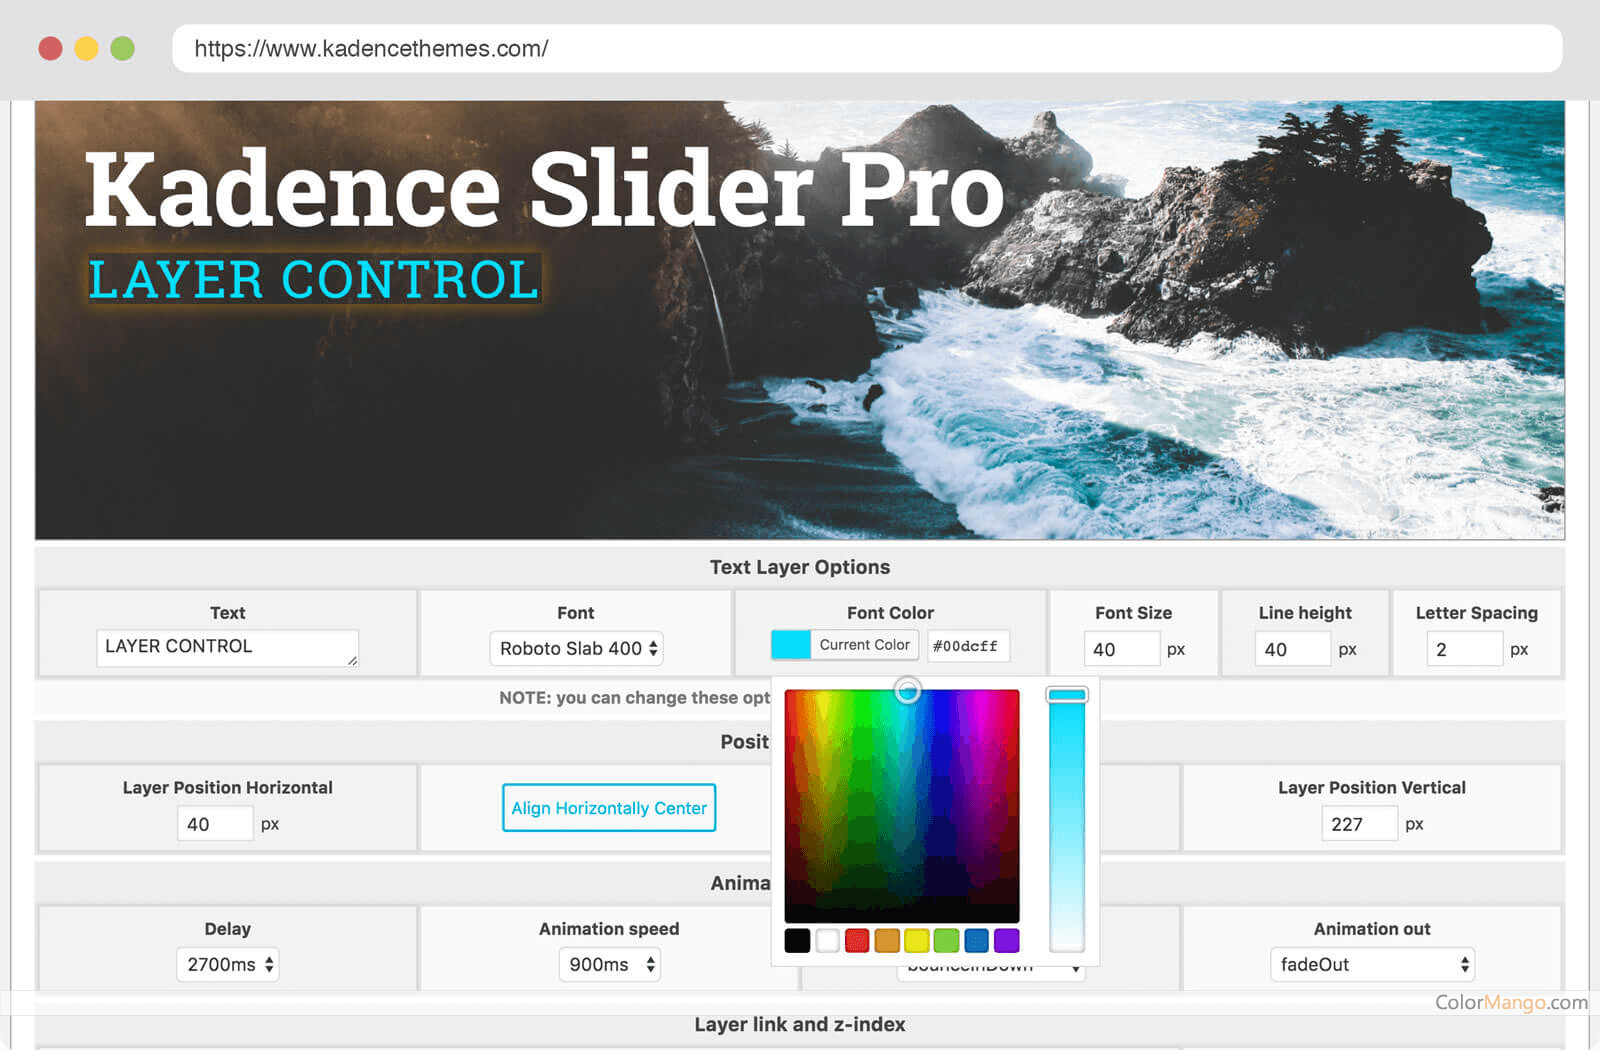Click the Layer Position Vertical 227 field
The width and height of the screenshot is (1600, 1050).
[1358, 823]
